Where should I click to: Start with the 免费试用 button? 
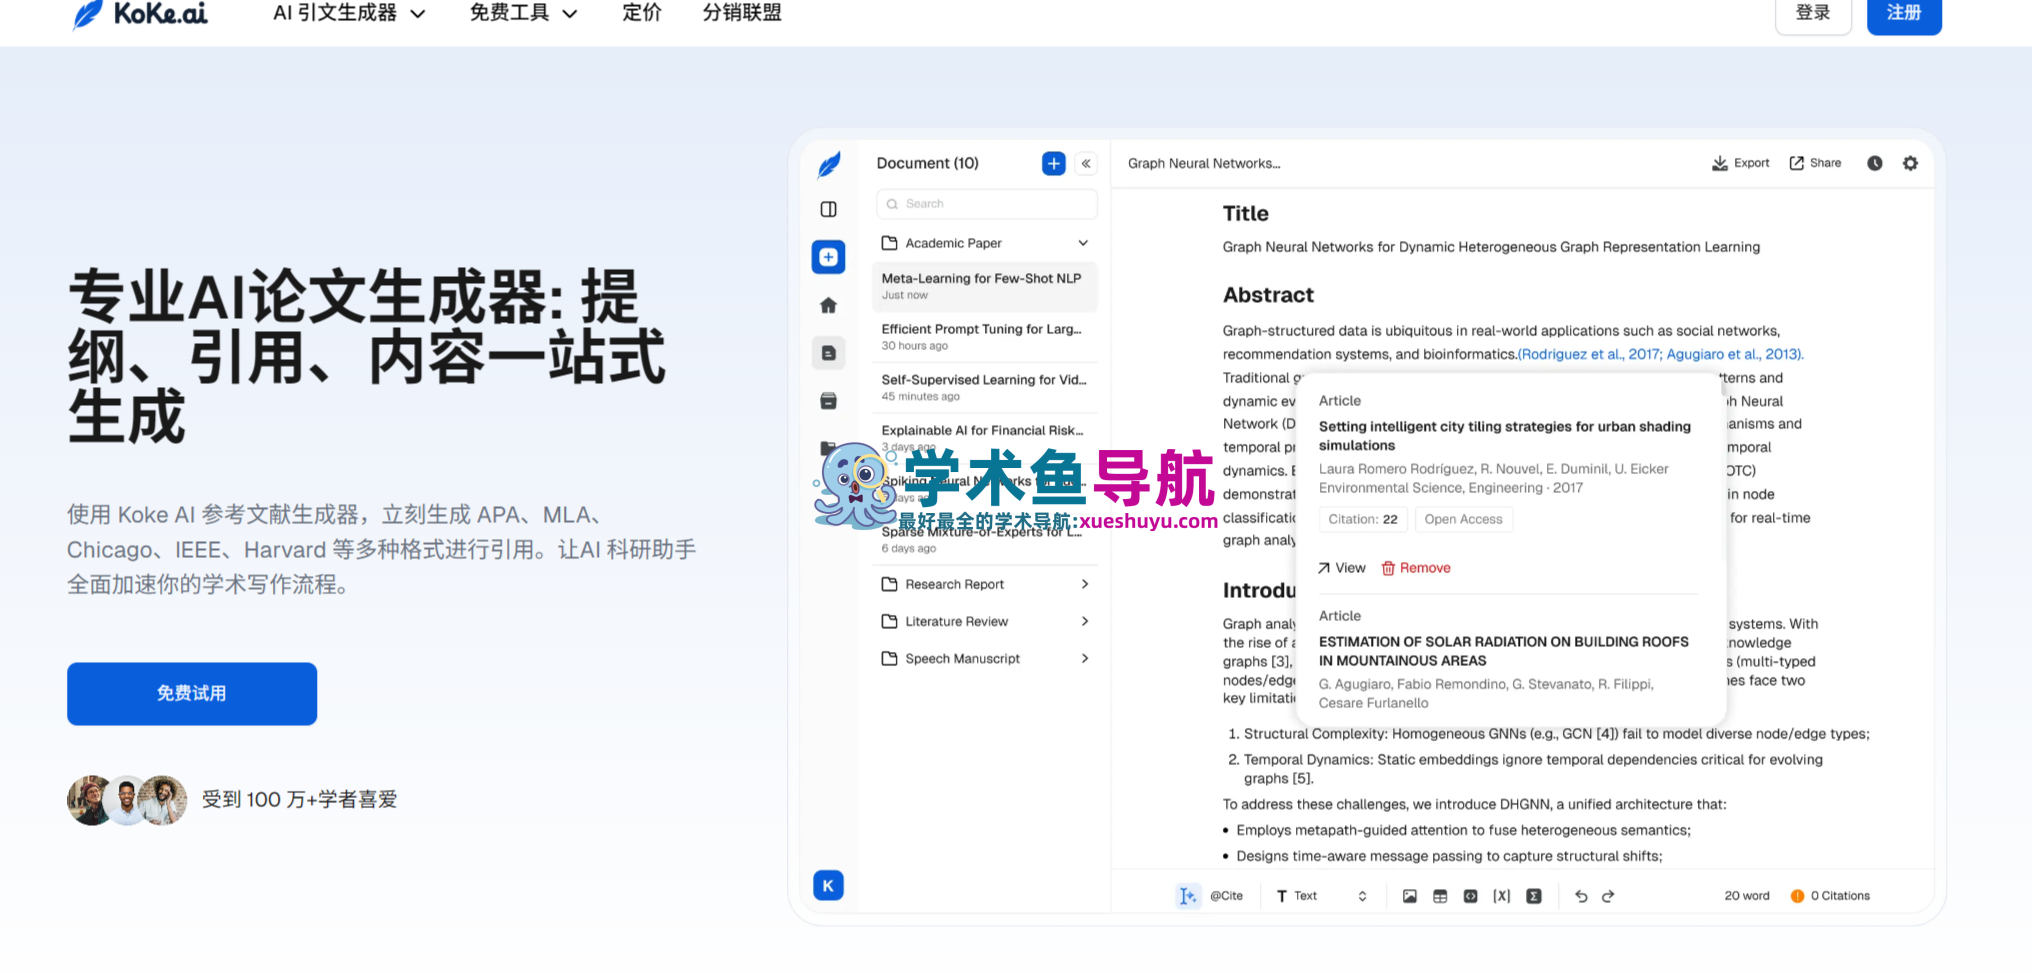(192, 693)
